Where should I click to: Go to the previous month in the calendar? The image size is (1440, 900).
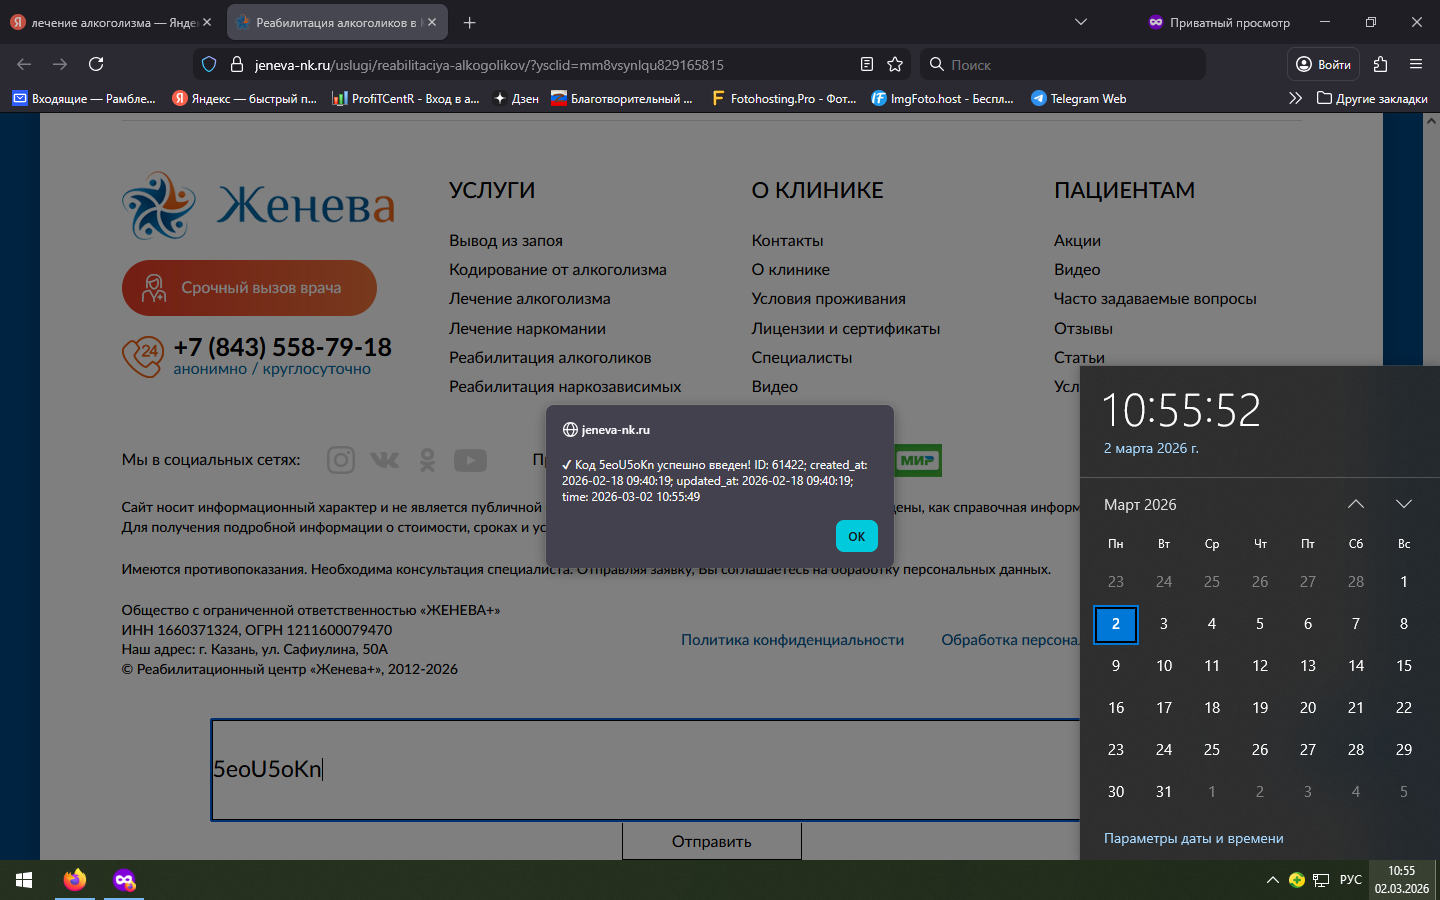1355,504
